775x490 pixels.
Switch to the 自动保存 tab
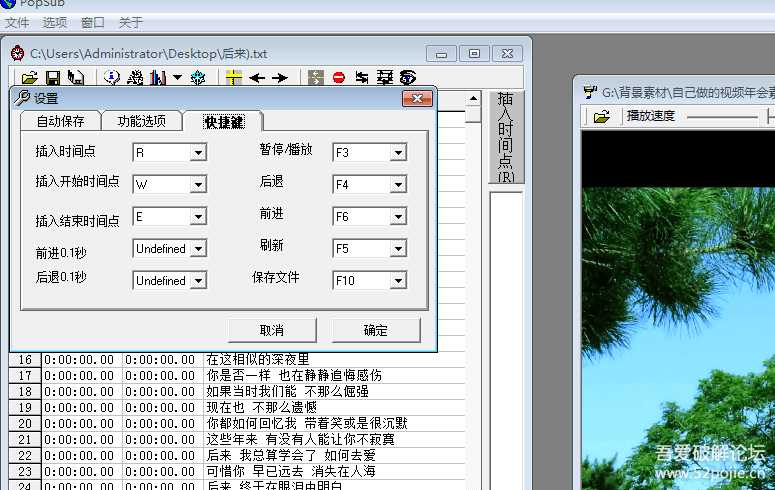(x=60, y=121)
